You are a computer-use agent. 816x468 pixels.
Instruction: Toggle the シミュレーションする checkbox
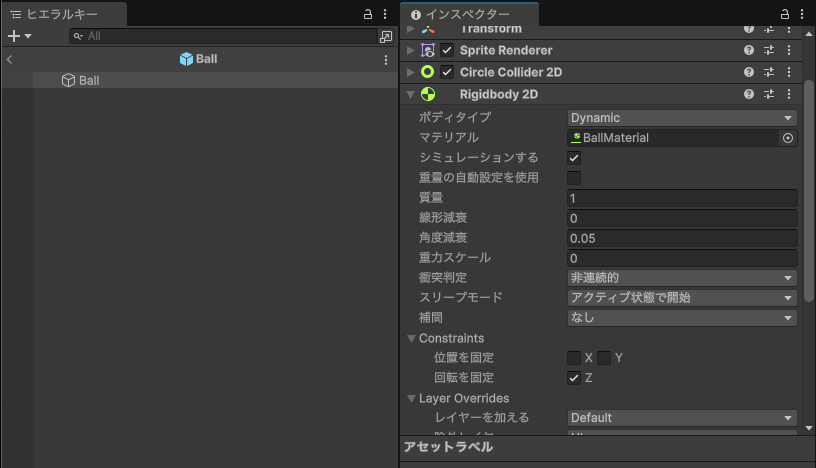pyautogui.click(x=574, y=158)
